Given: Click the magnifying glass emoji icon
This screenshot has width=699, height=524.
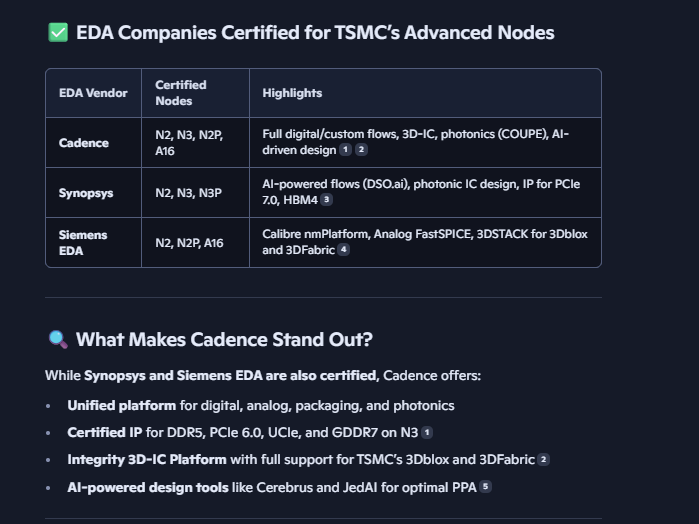Looking at the screenshot, I should point(58,339).
